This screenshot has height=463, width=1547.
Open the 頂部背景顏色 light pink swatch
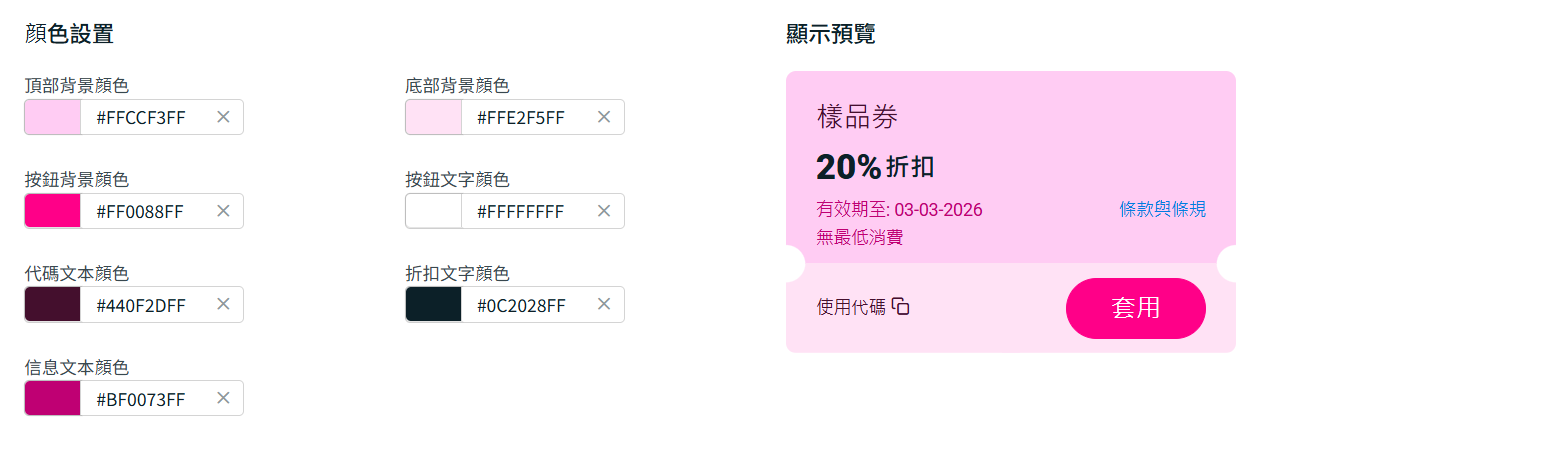click(x=53, y=117)
